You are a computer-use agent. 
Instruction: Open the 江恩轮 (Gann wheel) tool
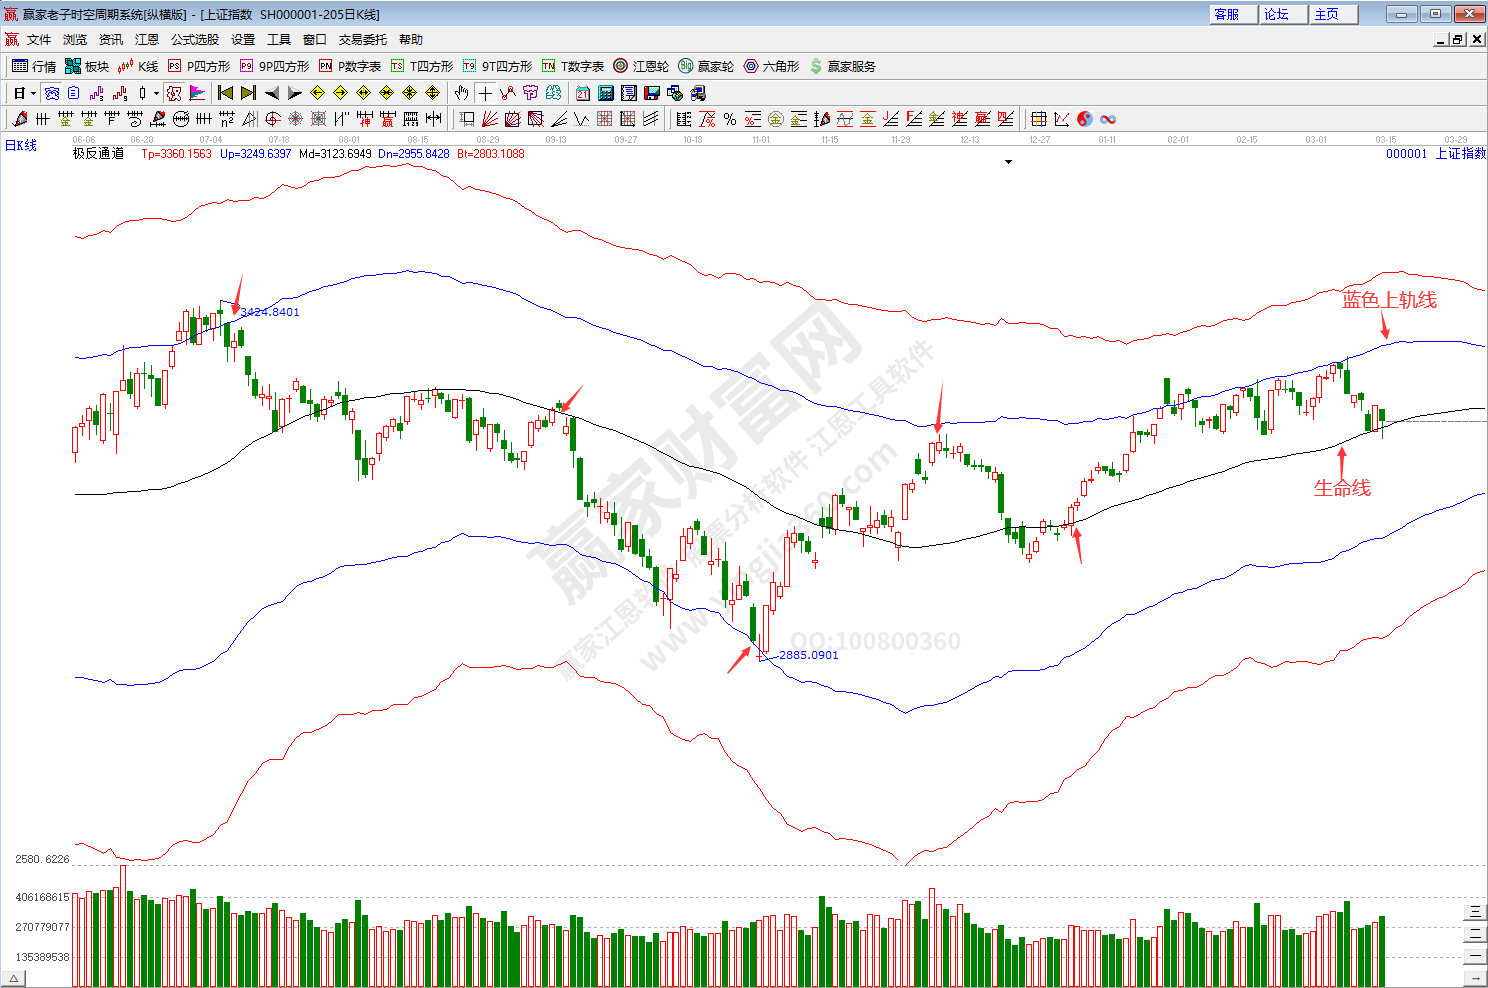641,66
